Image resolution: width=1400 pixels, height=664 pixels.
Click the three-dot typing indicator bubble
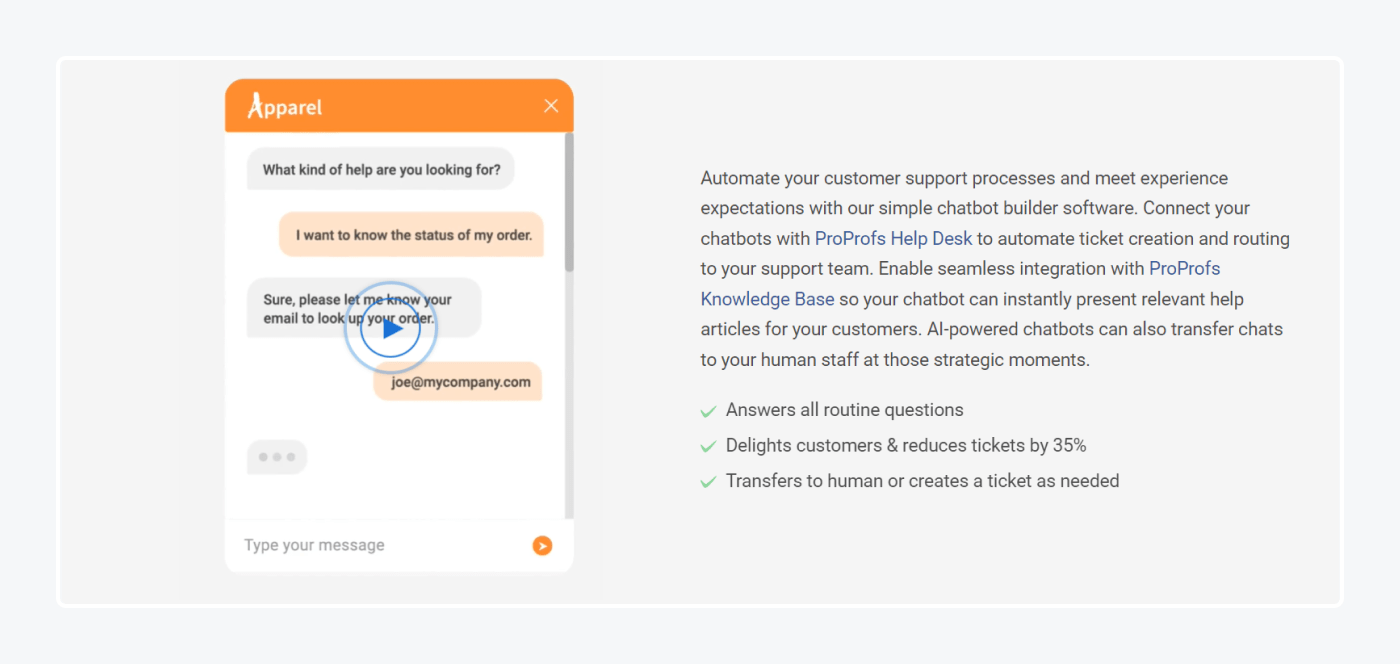tap(277, 457)
